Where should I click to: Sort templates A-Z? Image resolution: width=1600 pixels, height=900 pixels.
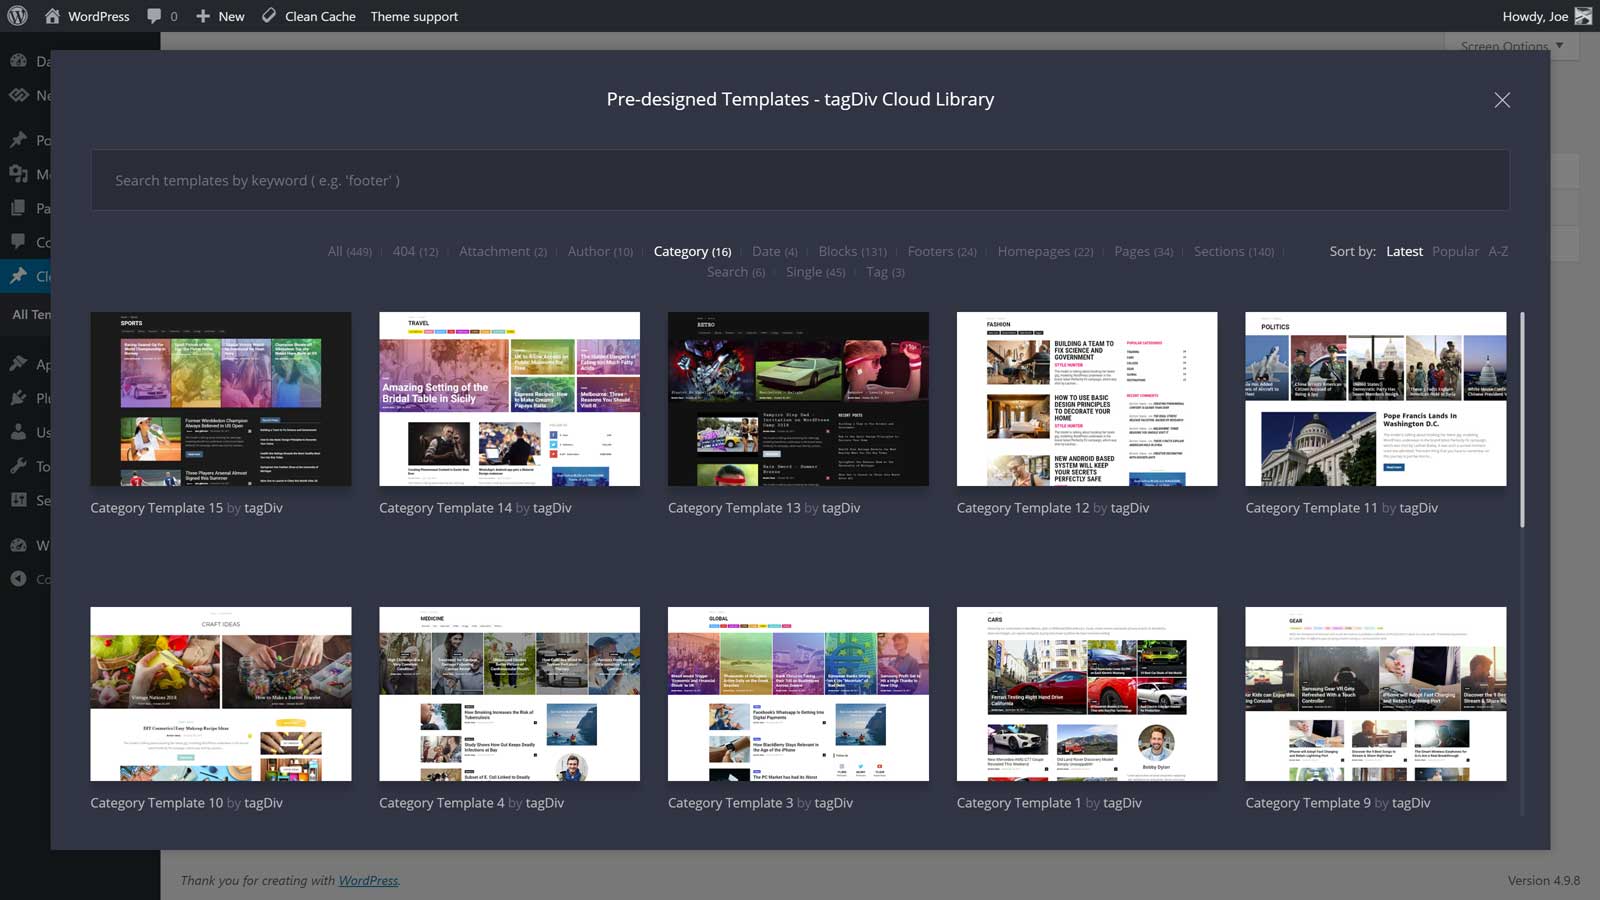tap(1498, 251)
